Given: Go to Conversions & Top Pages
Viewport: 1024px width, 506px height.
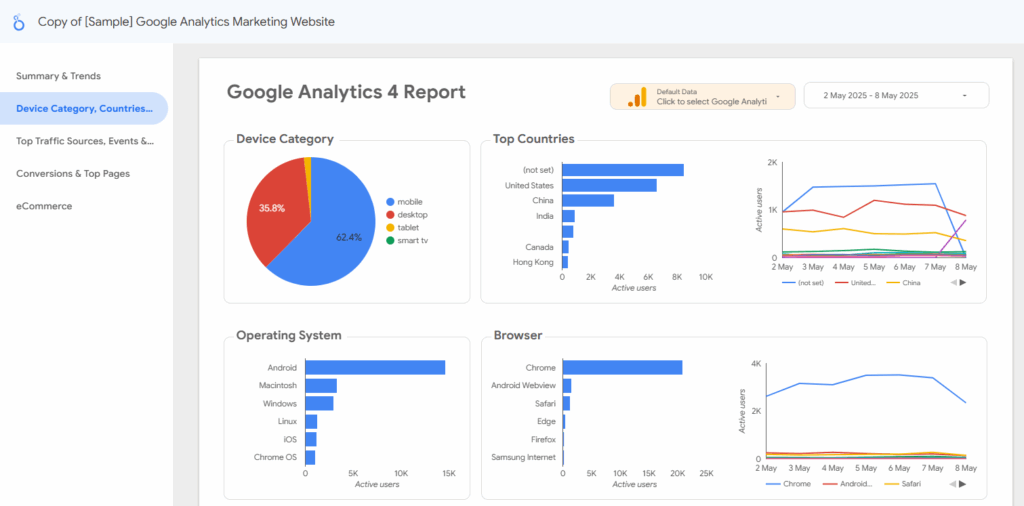Looking at the screenshot, I should pos(72,174).
